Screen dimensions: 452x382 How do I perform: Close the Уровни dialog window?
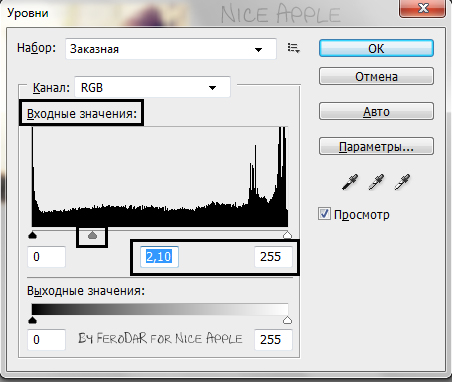422,8
